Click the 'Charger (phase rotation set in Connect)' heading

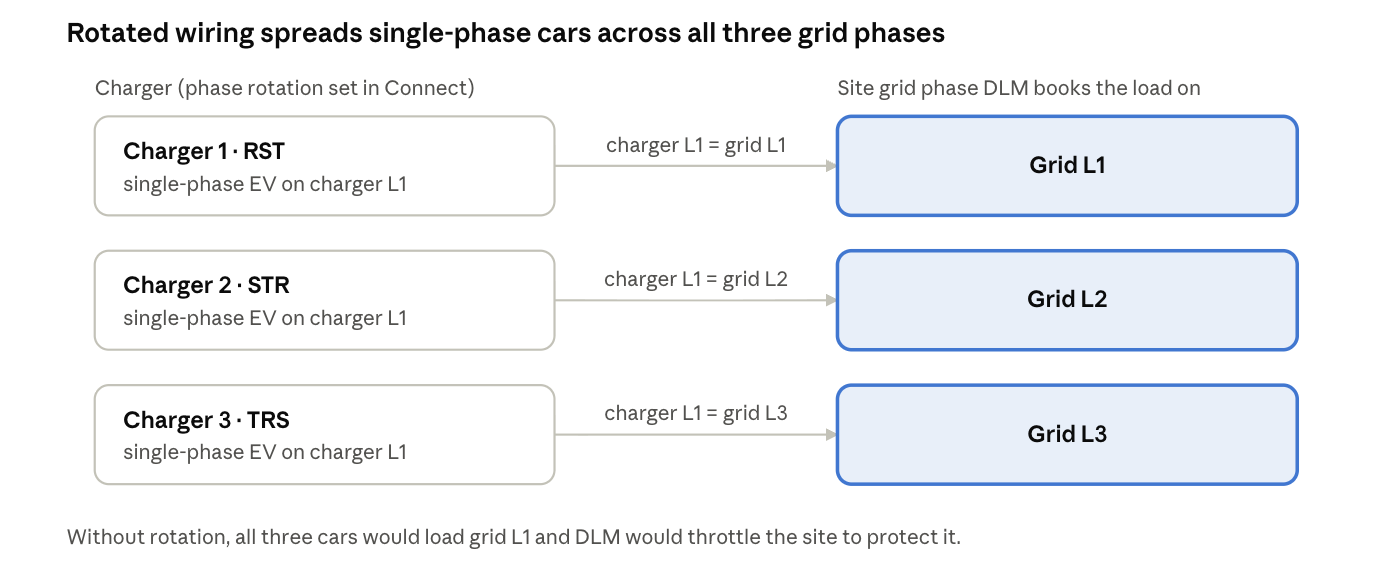point(285,88)
